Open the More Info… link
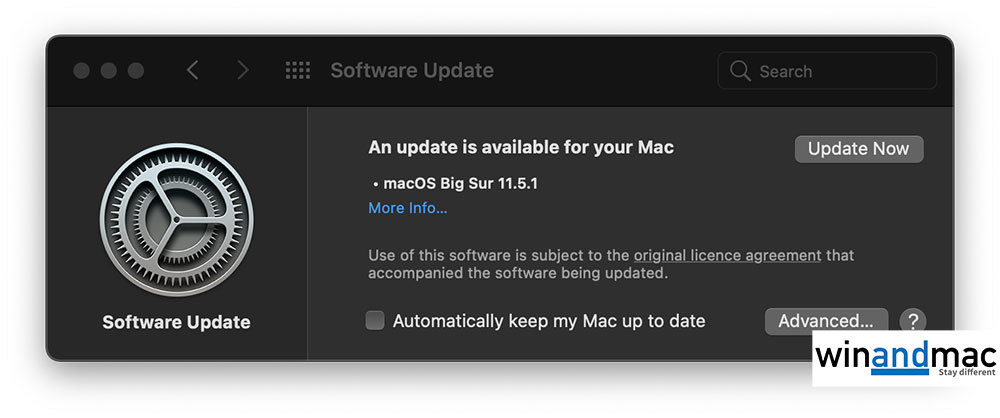This screenshot has height=418, width=1000. click(x=408, y=208)
